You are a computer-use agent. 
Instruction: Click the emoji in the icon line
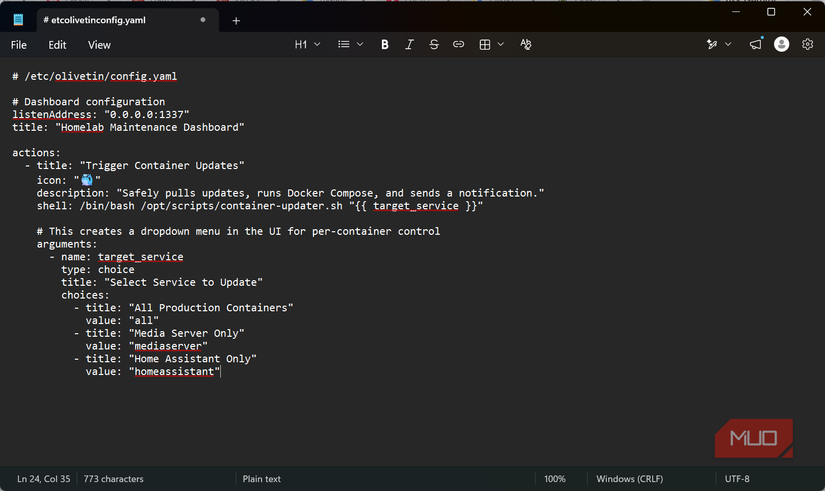[87, 180]
